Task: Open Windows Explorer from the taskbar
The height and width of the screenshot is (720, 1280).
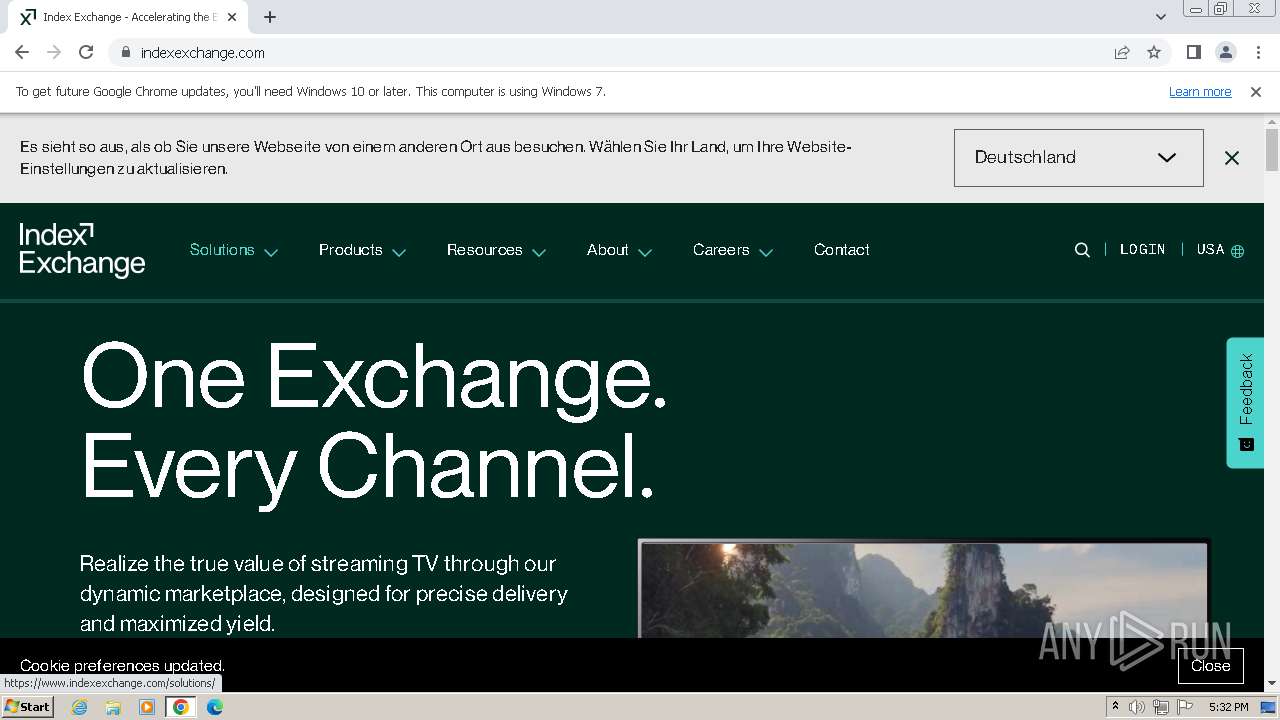Action: tap(113, 707)
